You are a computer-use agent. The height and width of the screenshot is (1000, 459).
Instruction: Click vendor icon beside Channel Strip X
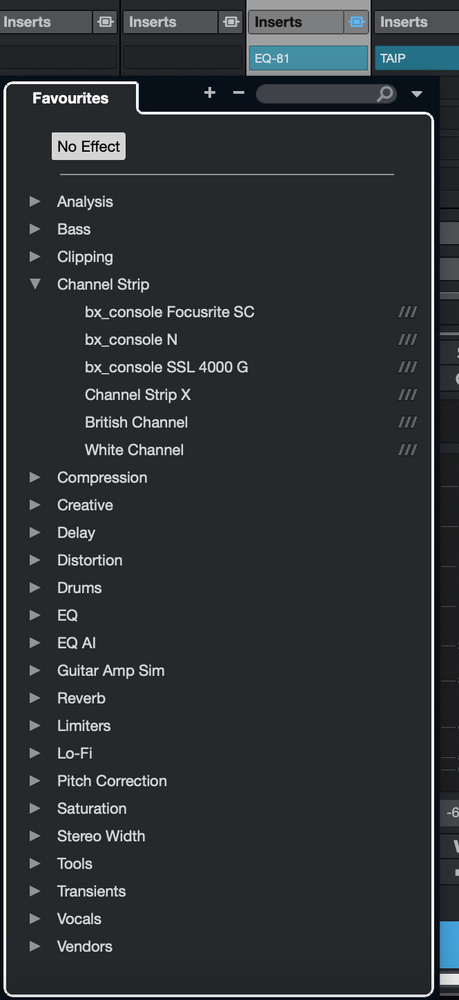tap(407, 395)
